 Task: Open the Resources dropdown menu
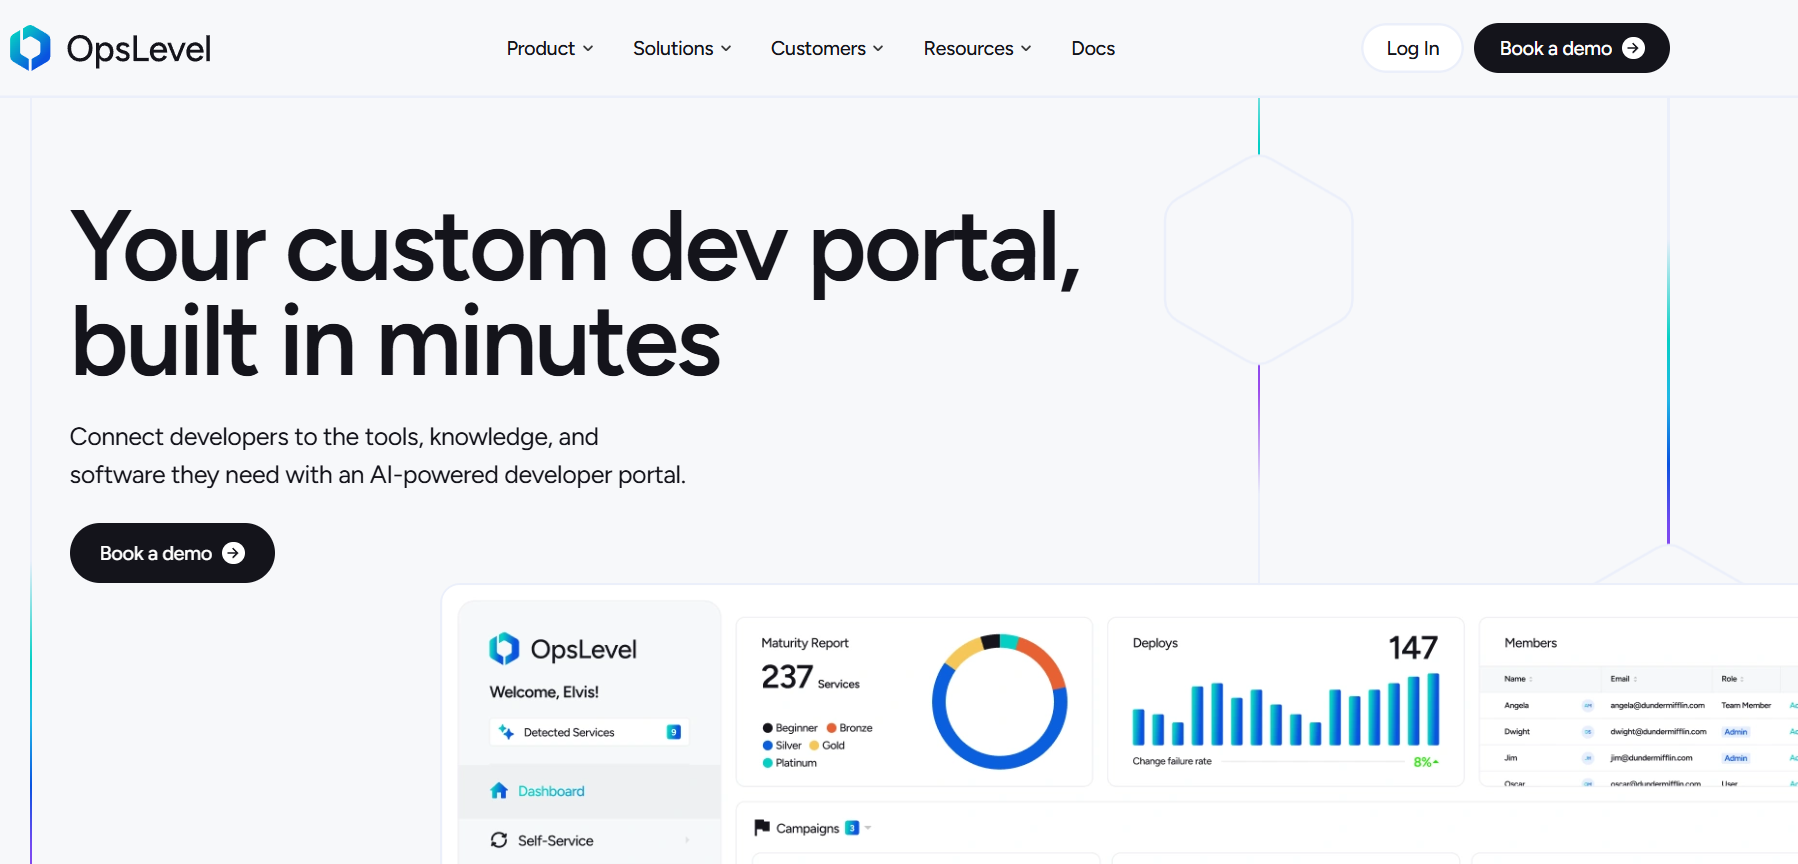[x=977, y=48]
